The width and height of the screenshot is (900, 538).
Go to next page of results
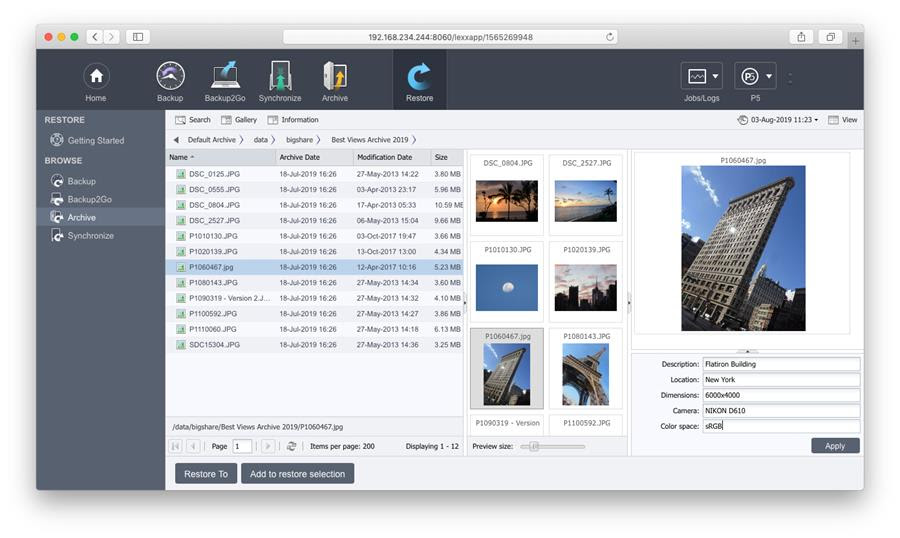tap(267, 446)
